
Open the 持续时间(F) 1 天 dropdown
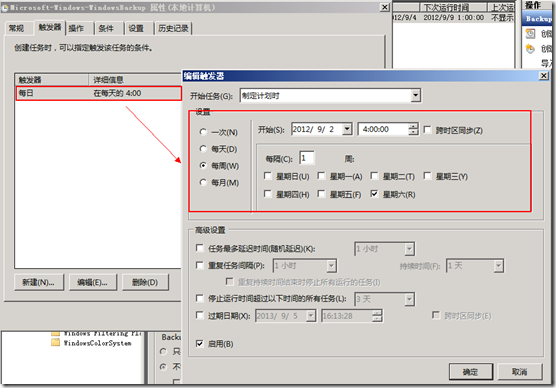point(499,266)
